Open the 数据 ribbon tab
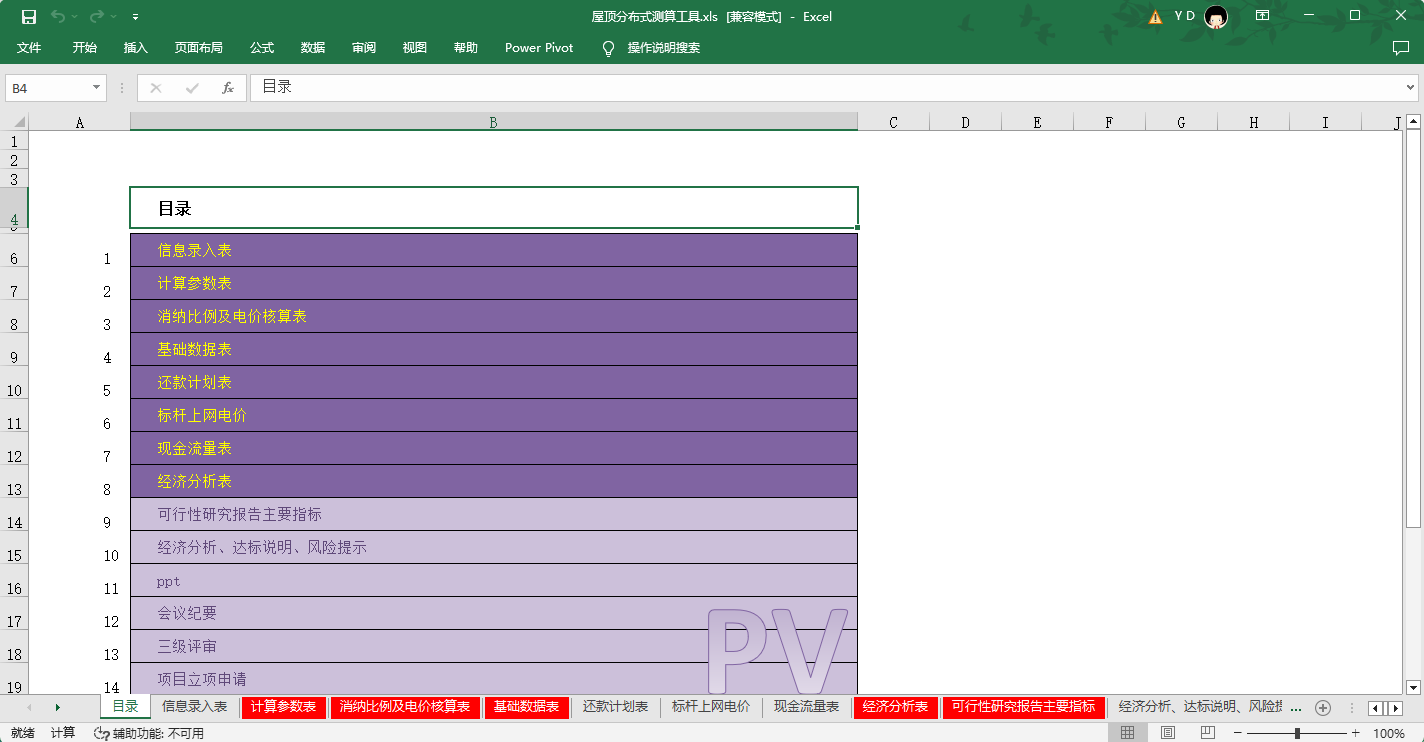This screenshot has width=1424, height=742. [x=313, y=47]
